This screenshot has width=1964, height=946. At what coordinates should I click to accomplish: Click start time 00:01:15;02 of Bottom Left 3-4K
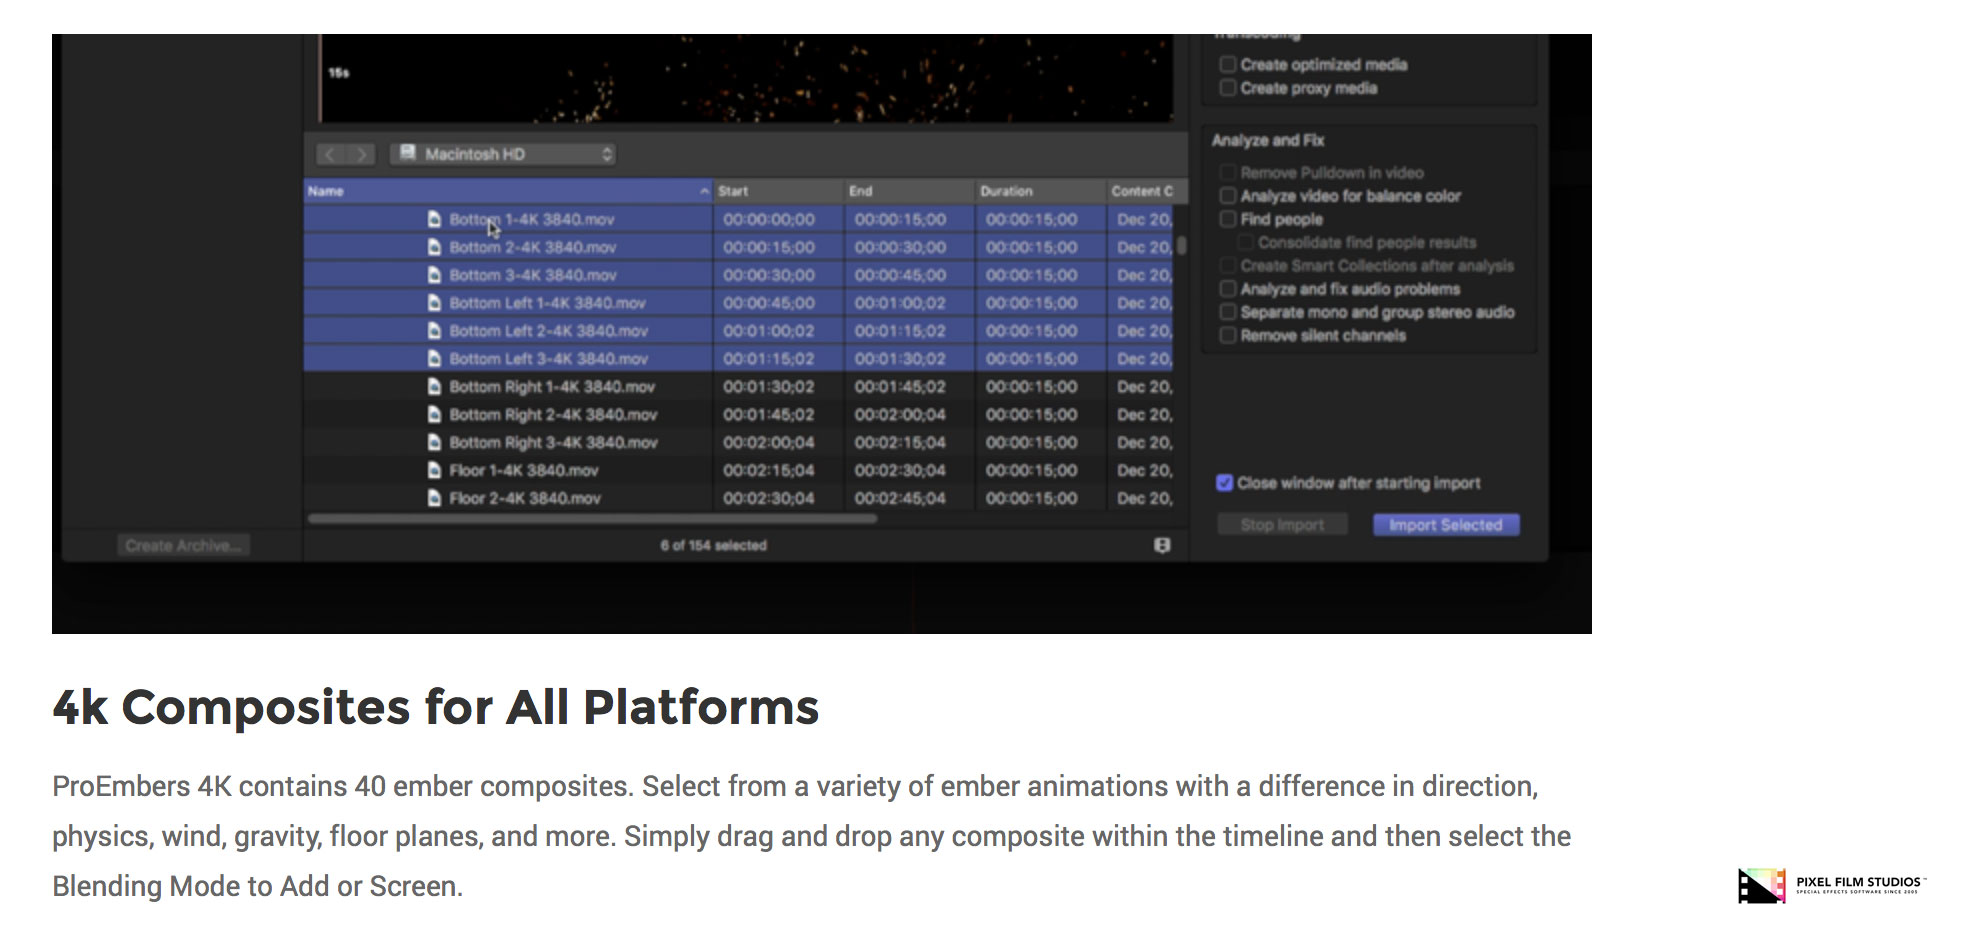[769, 358]
